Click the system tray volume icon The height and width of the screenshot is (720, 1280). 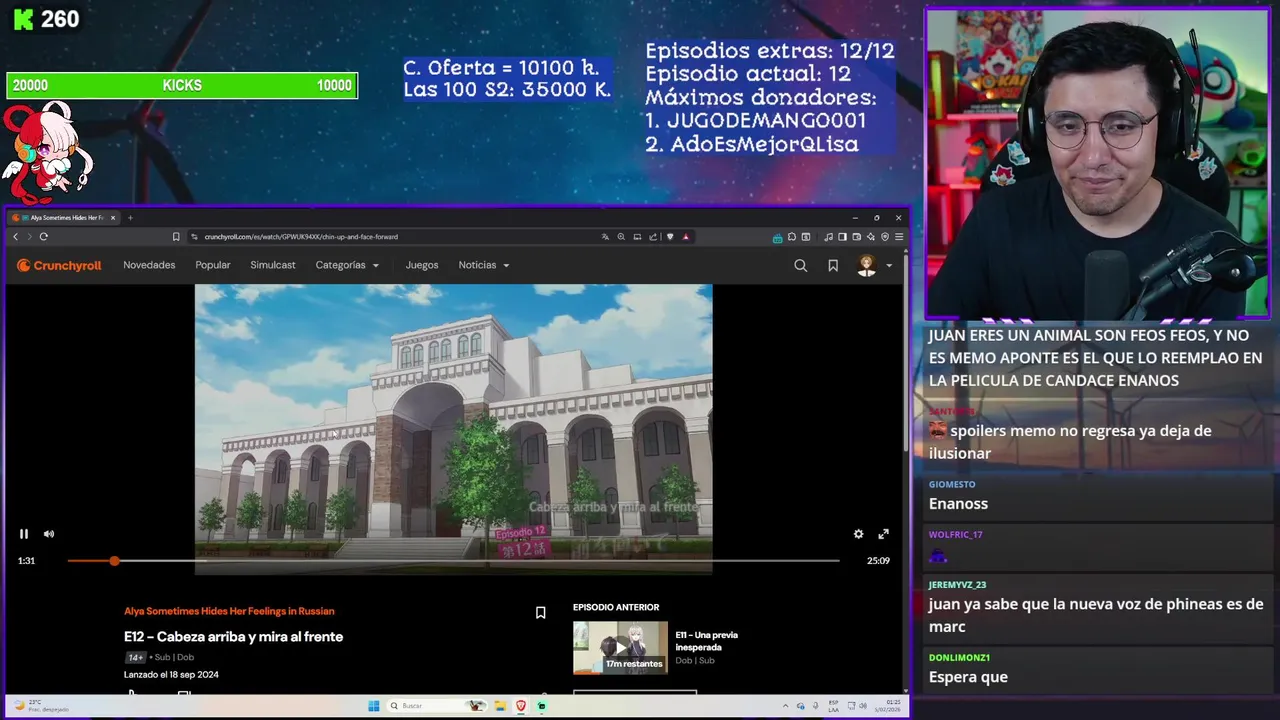pyautogui.click(x=863, y=706)
